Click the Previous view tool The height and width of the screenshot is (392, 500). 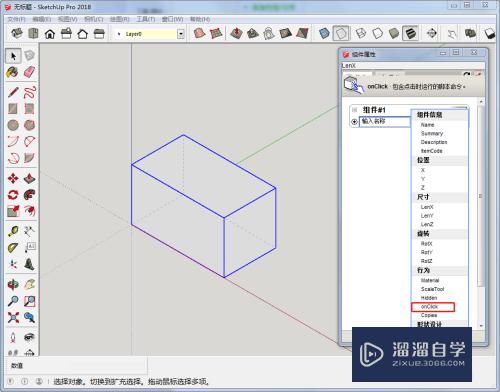(x=29, y=317)
